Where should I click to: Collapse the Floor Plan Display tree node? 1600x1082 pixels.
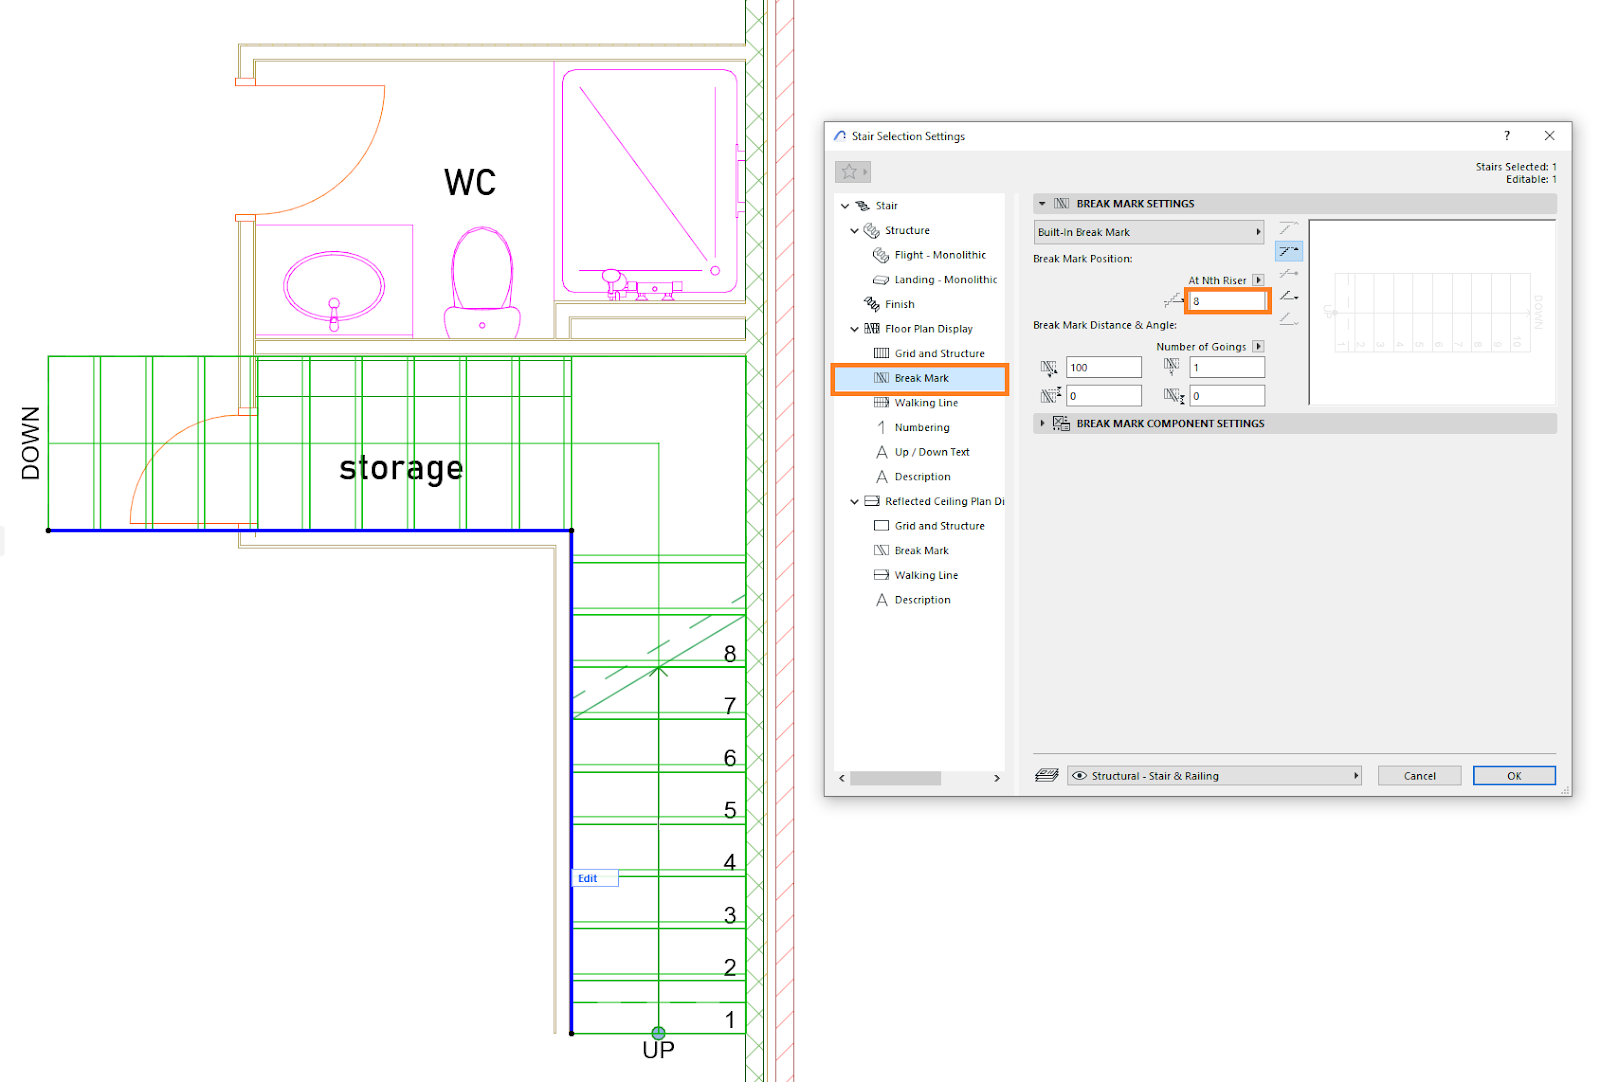coord(854,329)
